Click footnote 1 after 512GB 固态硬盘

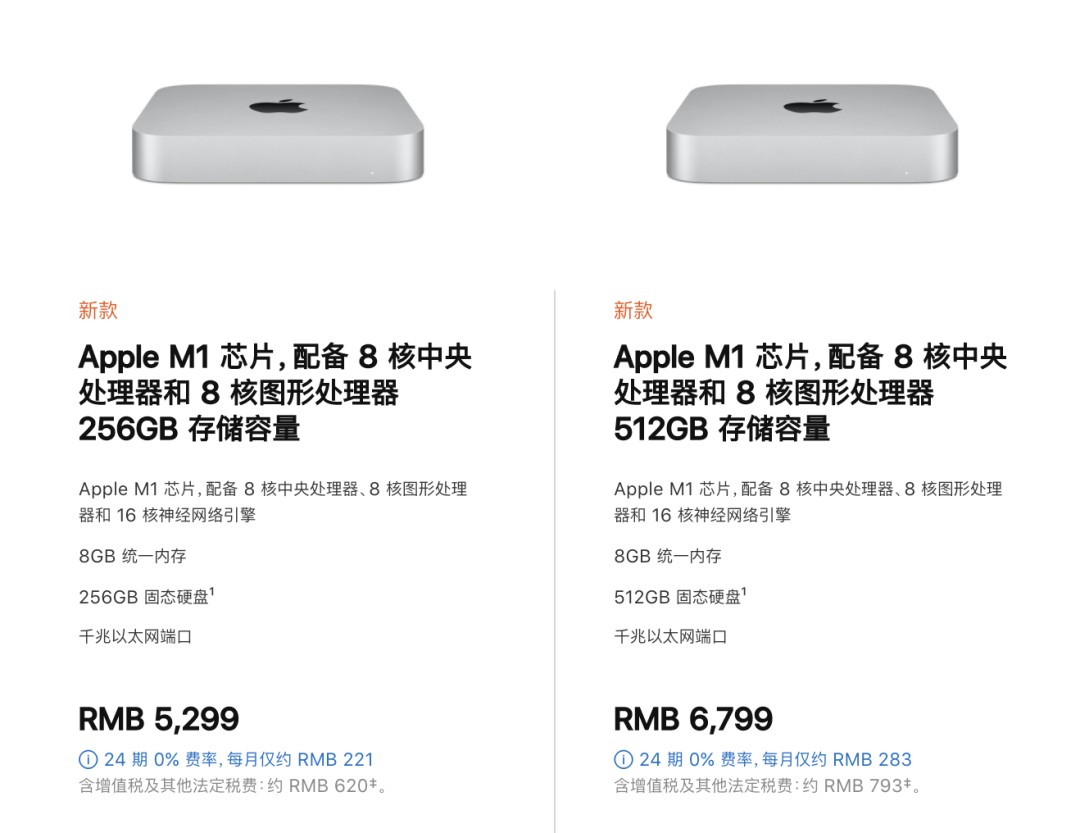tap(745, 592)
